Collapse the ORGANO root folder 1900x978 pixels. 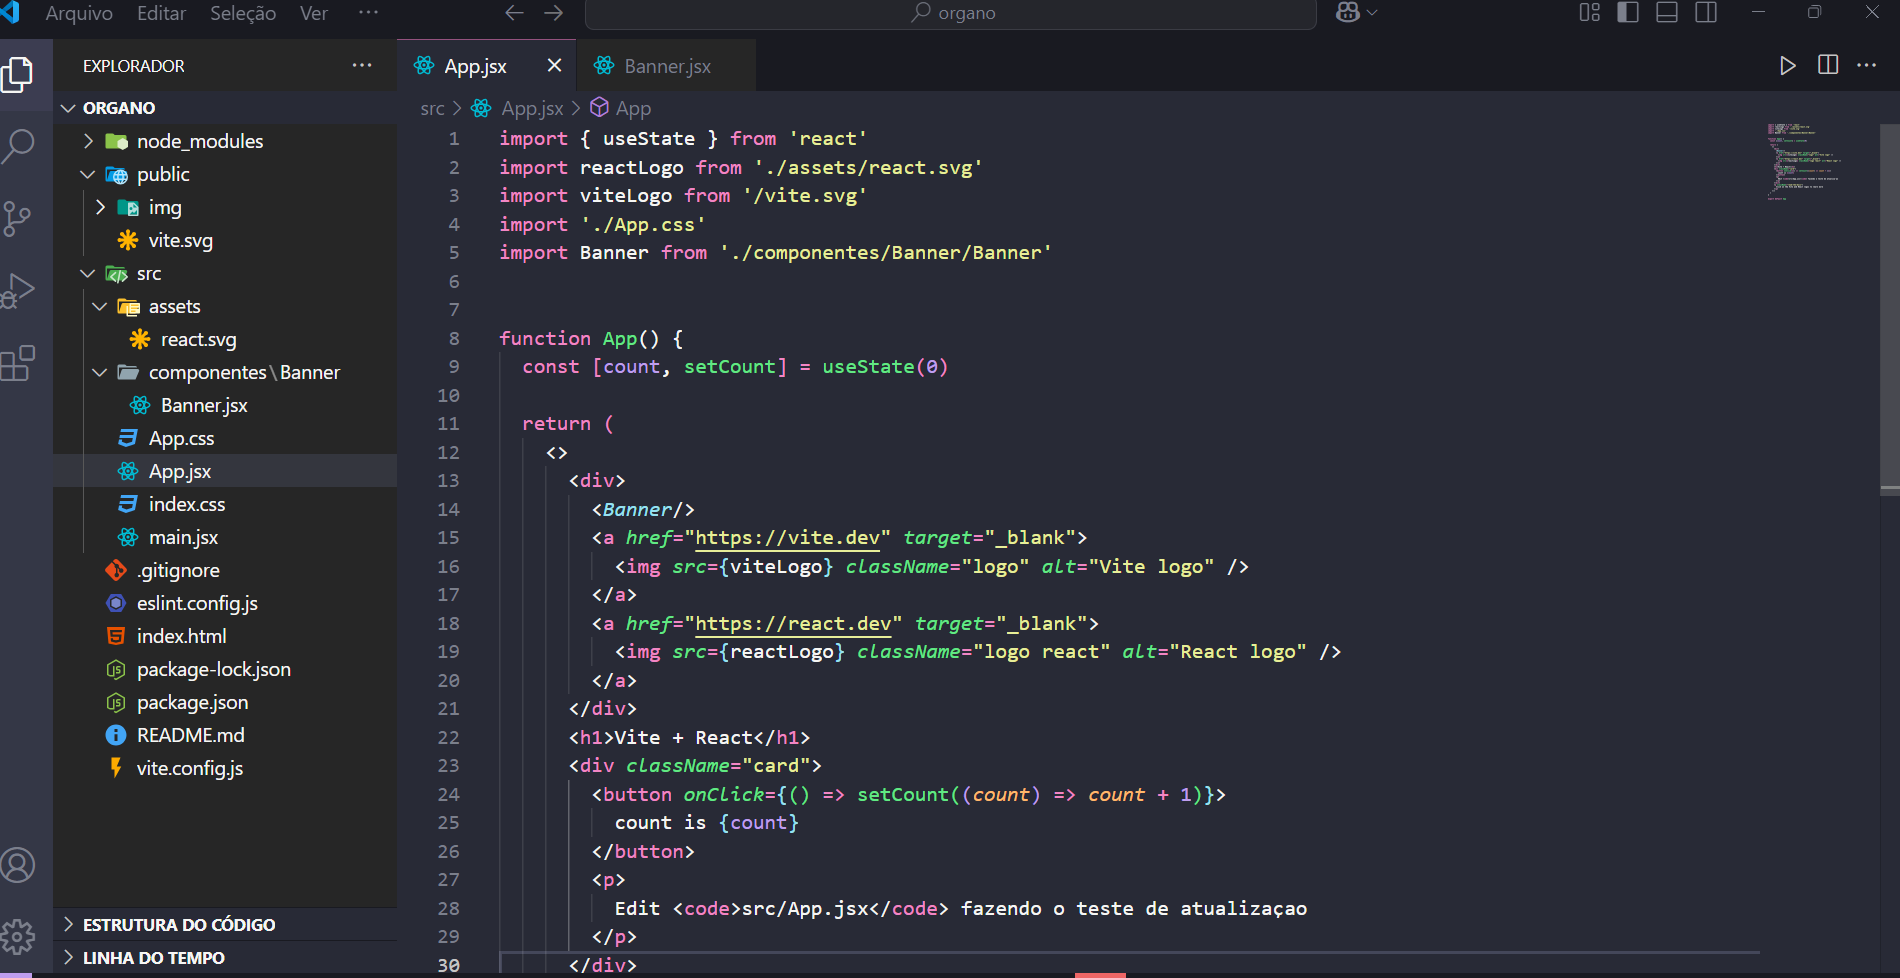[x=69, y=108]
